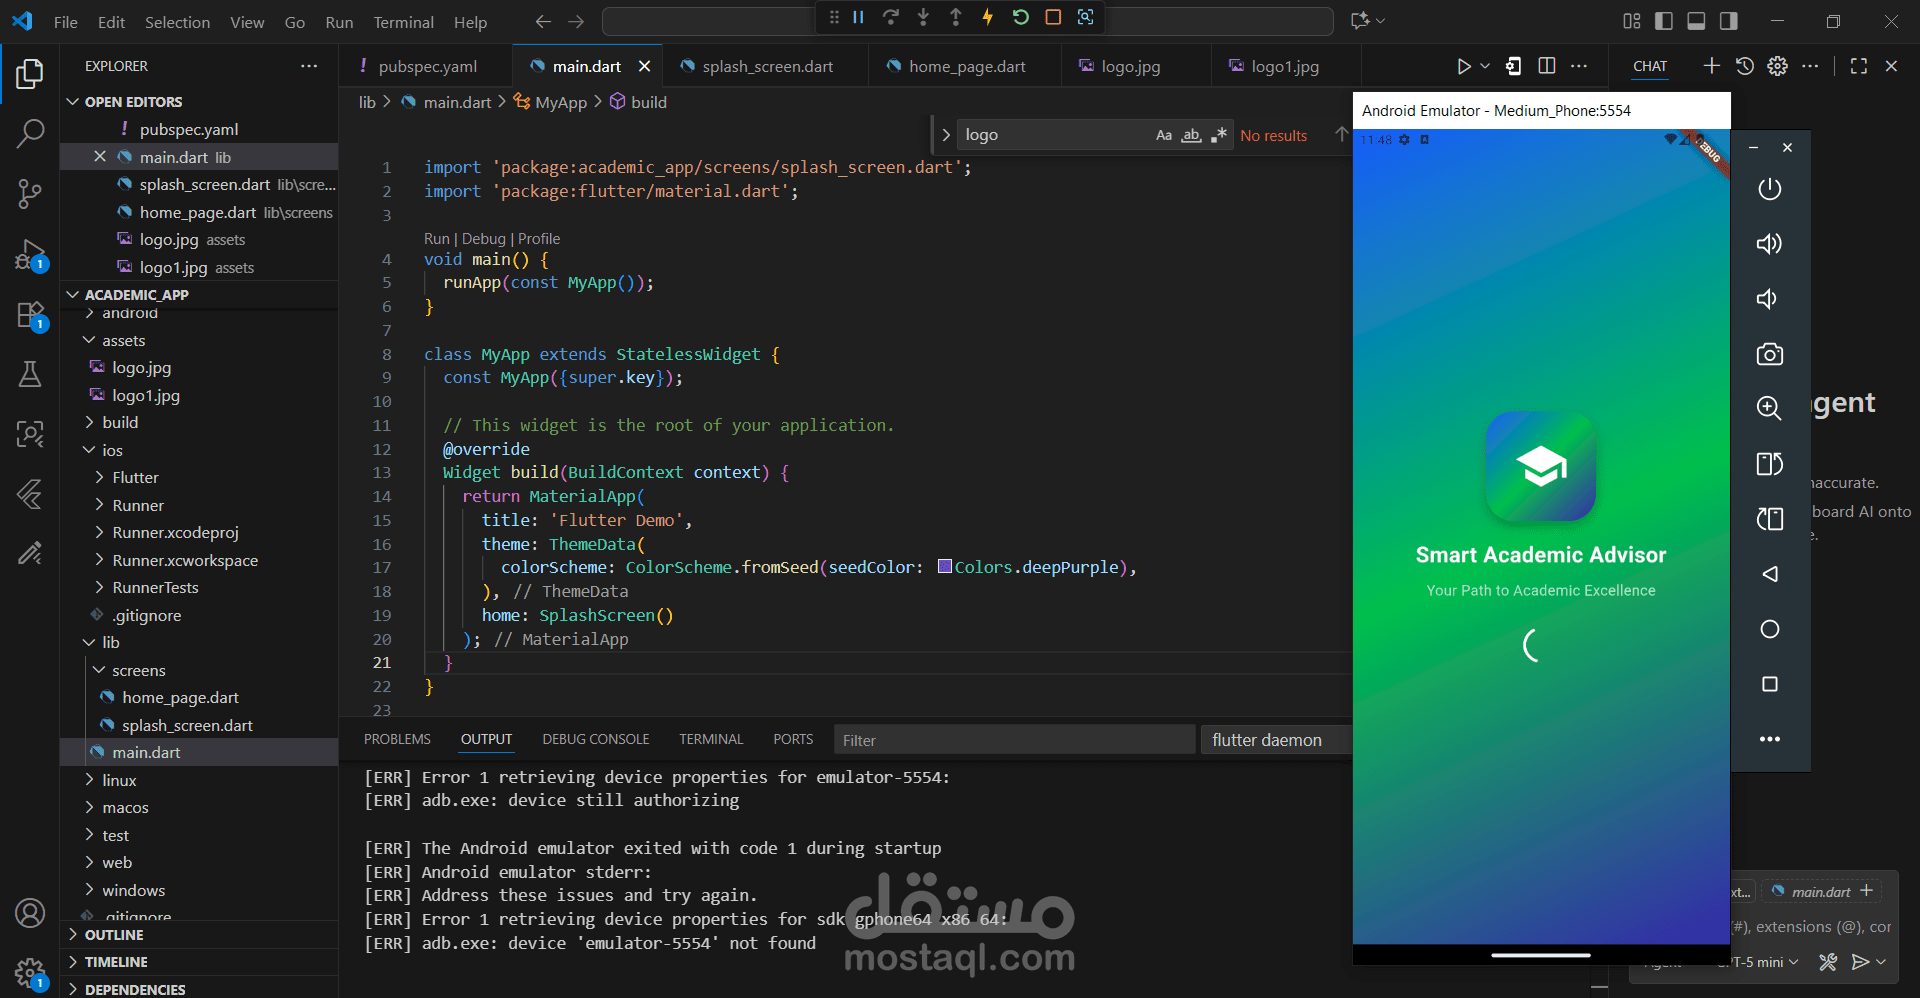1920x998 pixels.
Task: Stop the debug session
Action: [x=1053, y=17]
